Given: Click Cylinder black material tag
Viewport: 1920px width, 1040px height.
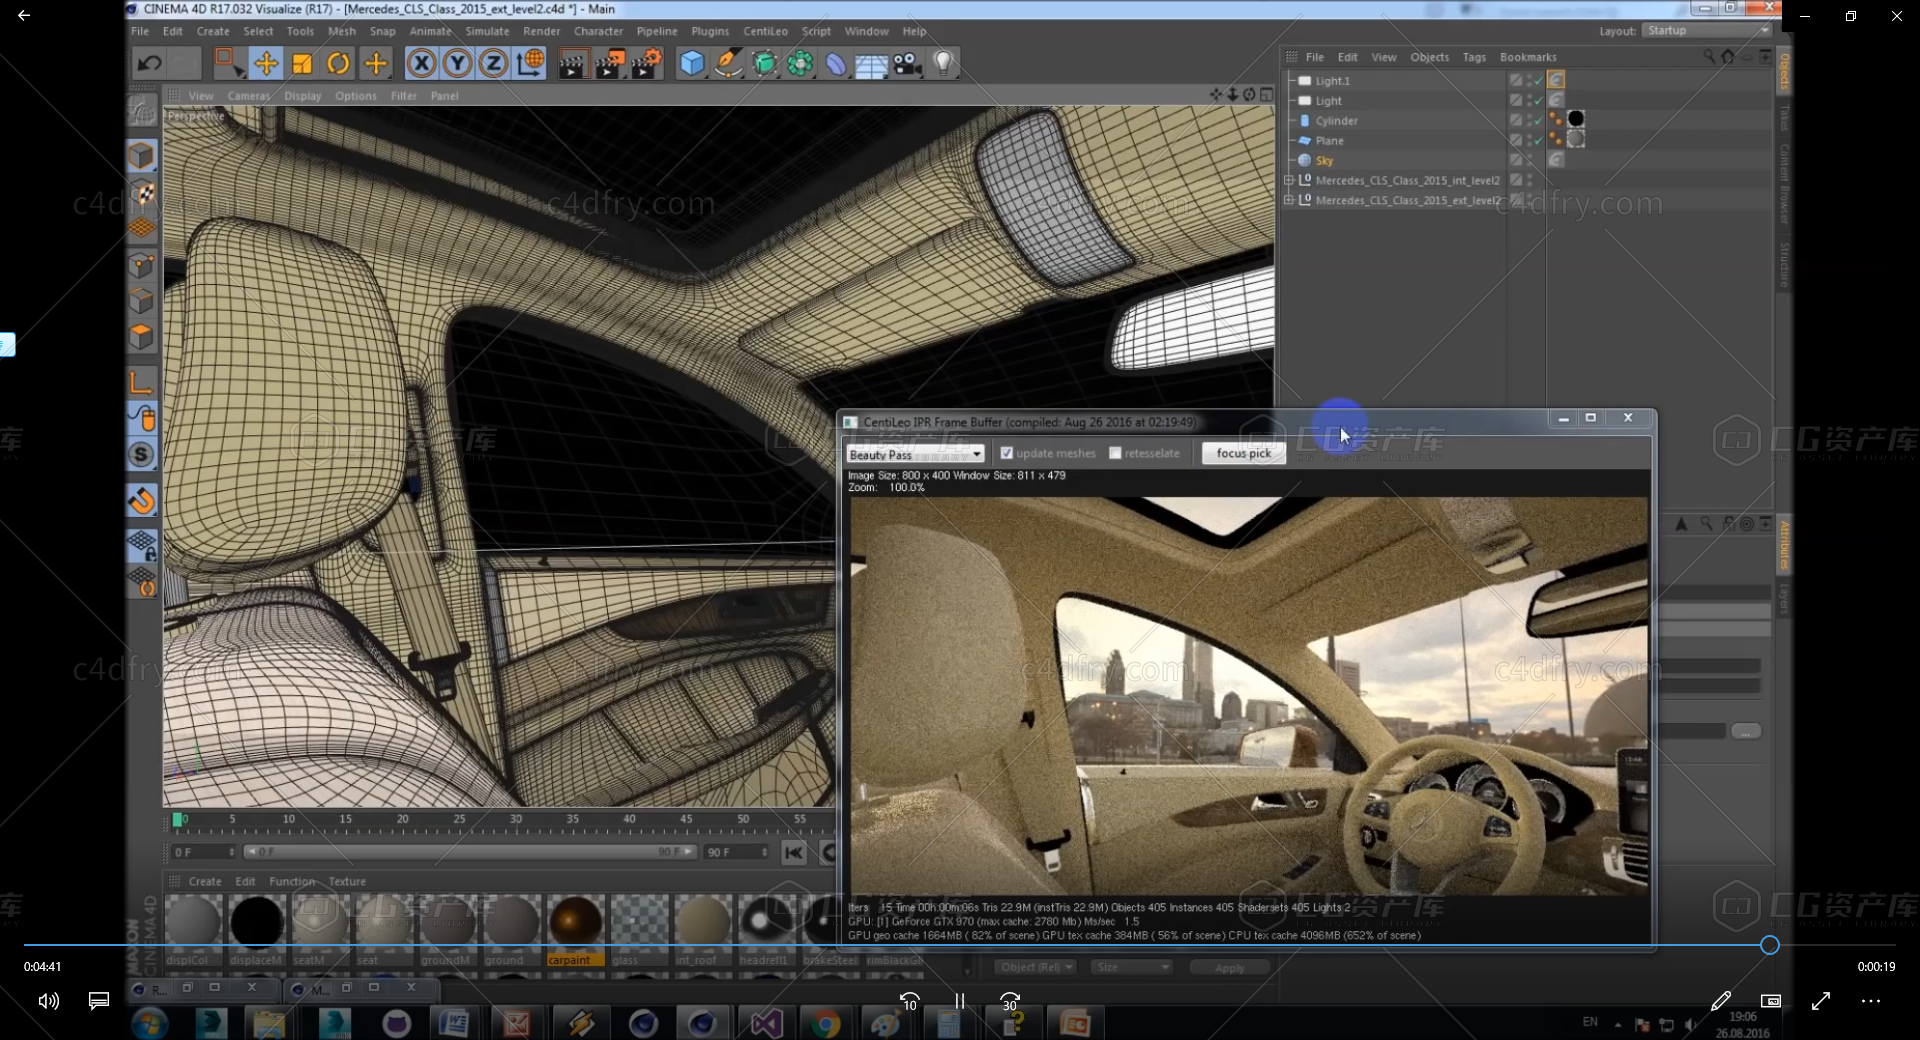Looking at the screenshot, I should [x=1576, y=119].
